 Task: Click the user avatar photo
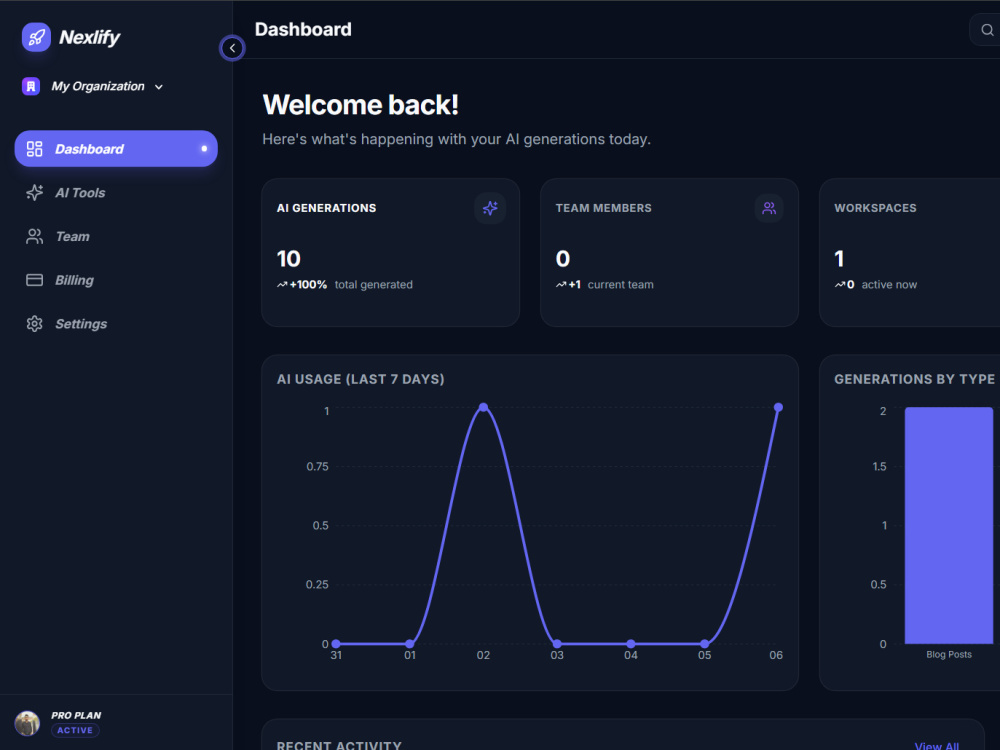(27, 723)
